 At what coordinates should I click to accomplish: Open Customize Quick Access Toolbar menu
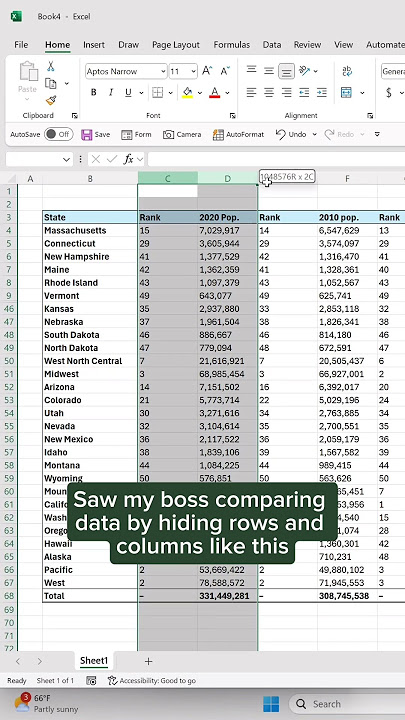click(x=377, y=135)
